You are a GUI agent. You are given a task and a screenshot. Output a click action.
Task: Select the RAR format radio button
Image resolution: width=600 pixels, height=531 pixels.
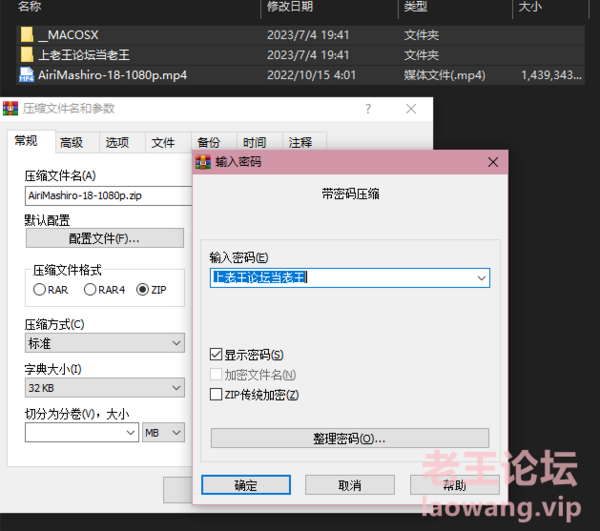click(39, 290)
